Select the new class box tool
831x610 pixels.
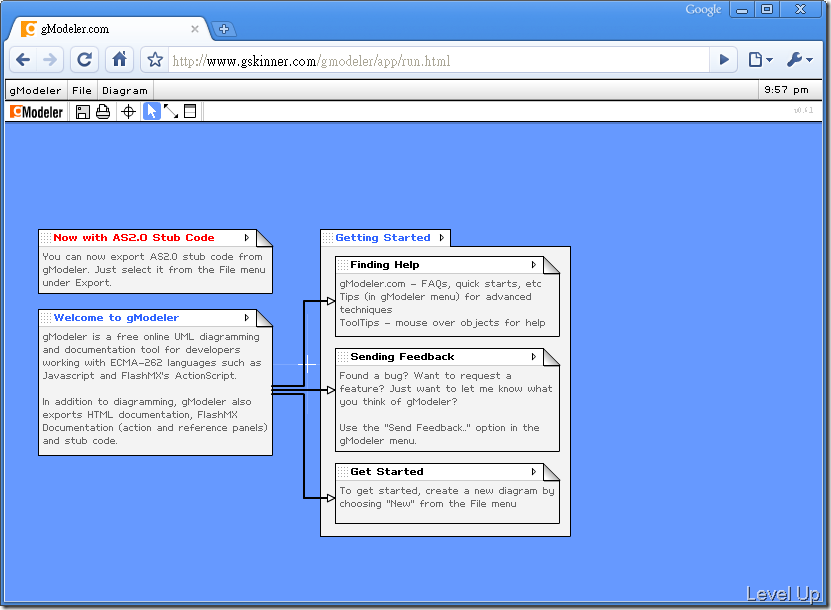pyautogui.click(x=190, y=111)
